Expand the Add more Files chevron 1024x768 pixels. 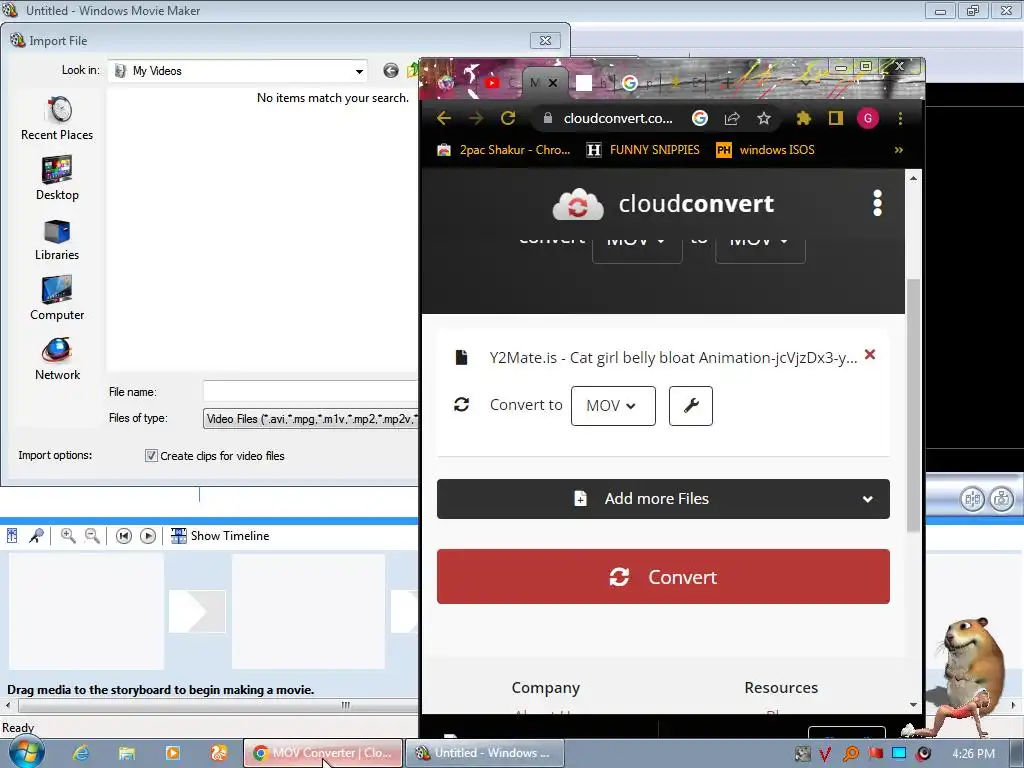(867, 499)
